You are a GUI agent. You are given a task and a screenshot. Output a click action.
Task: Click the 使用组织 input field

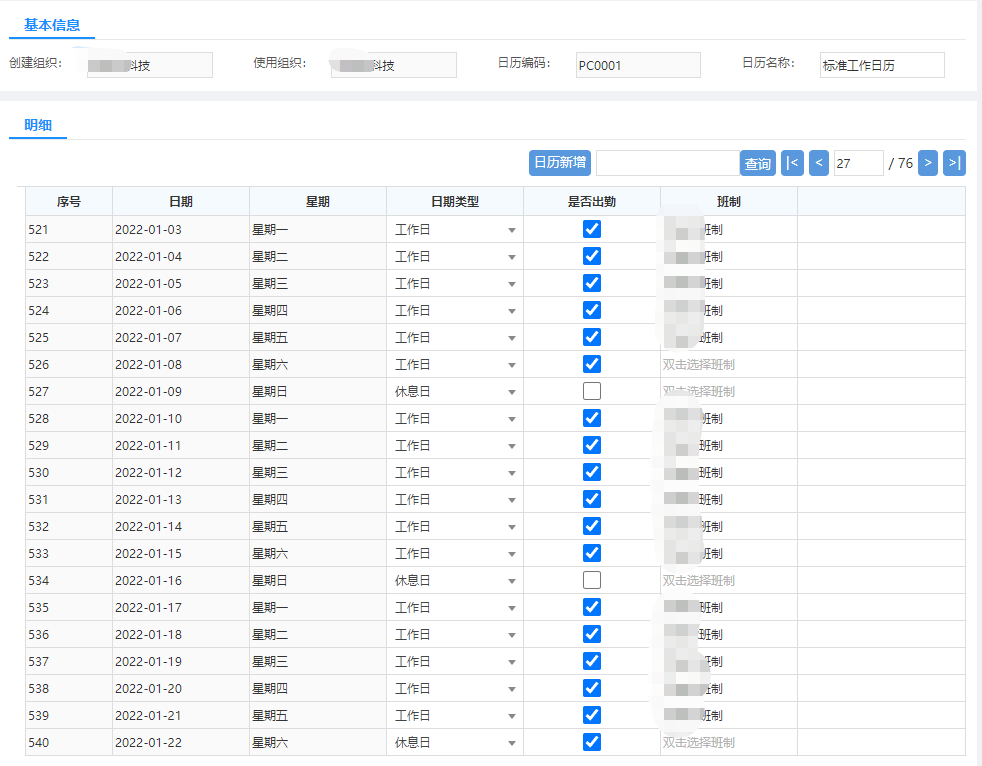tap(393, 65)
